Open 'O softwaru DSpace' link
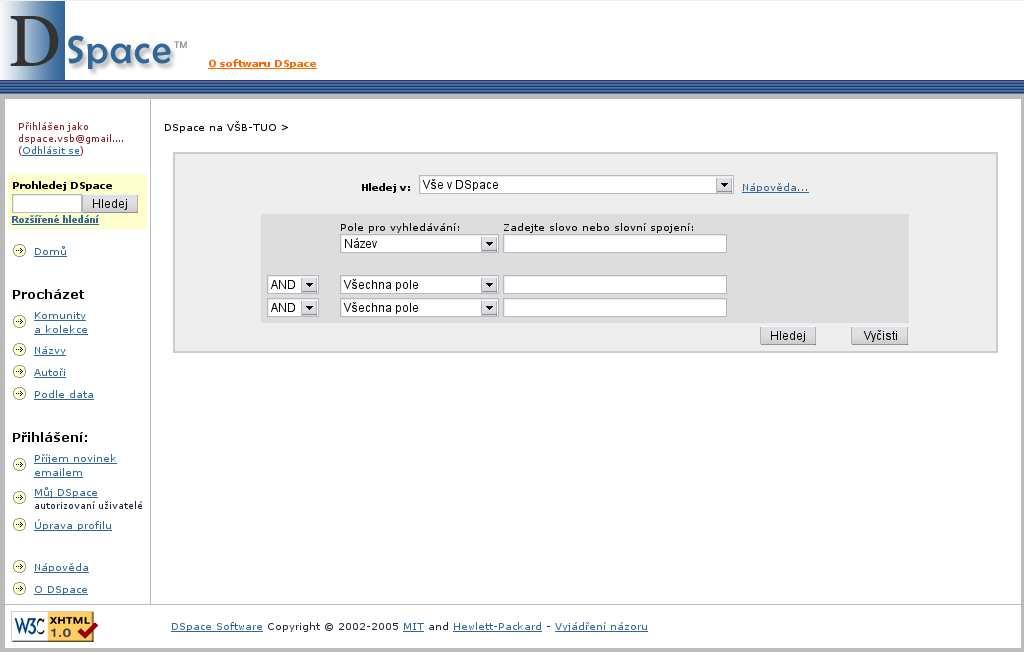This screenshot has height=652, width=1024. [x=263, y=63]
